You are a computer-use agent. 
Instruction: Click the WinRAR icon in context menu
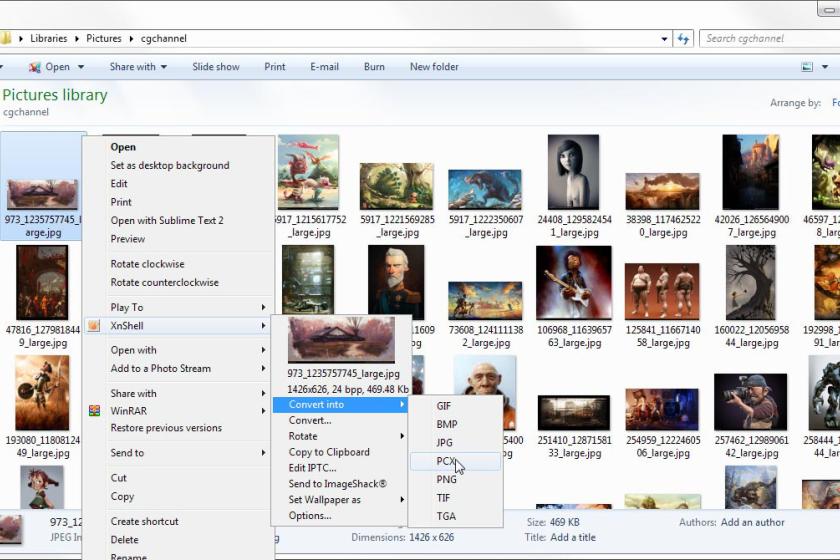tap(94, 410)
